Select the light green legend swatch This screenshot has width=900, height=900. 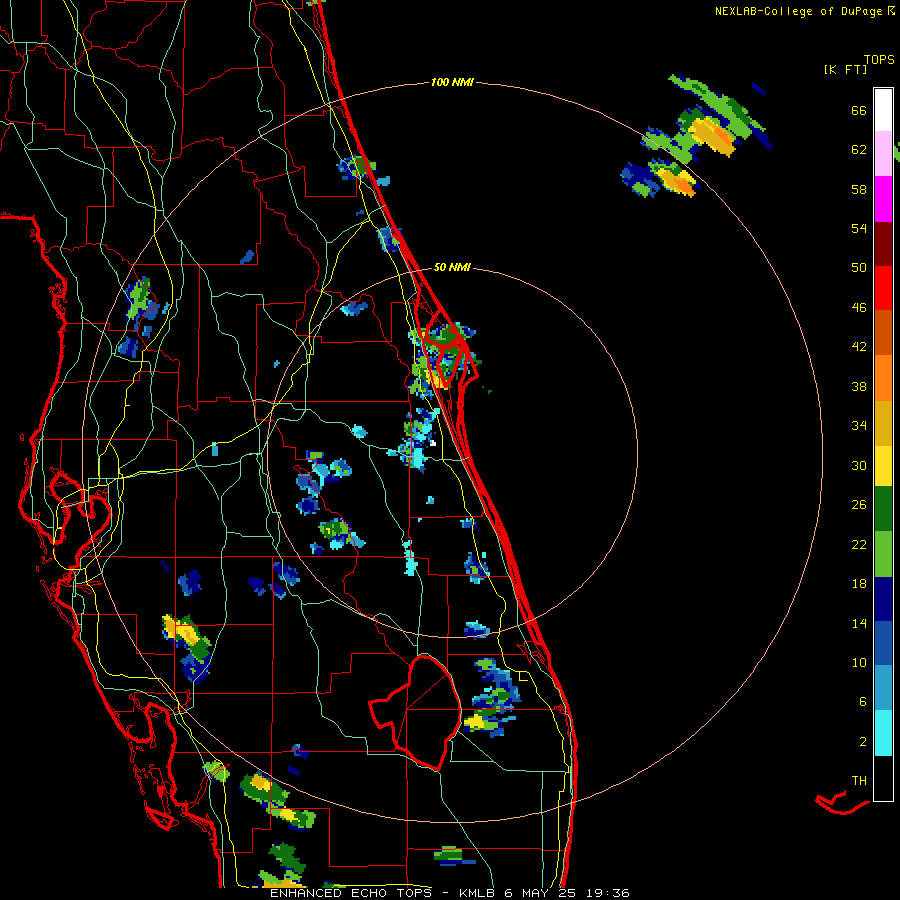coord(883,554)
